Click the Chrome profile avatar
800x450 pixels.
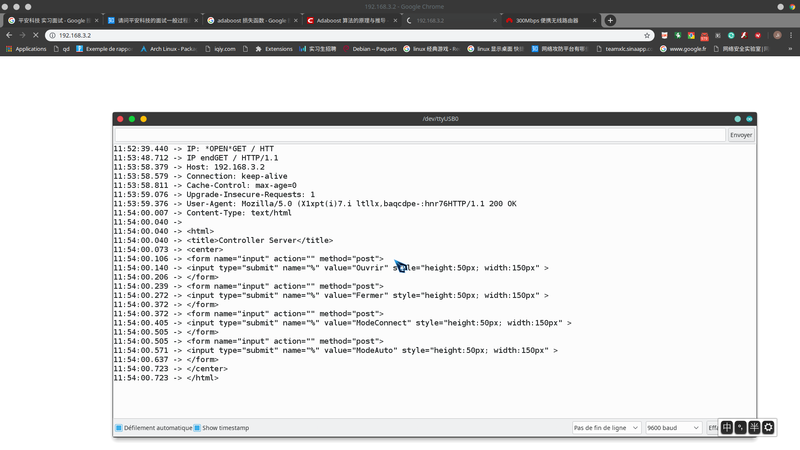click(x=776, y=35)
